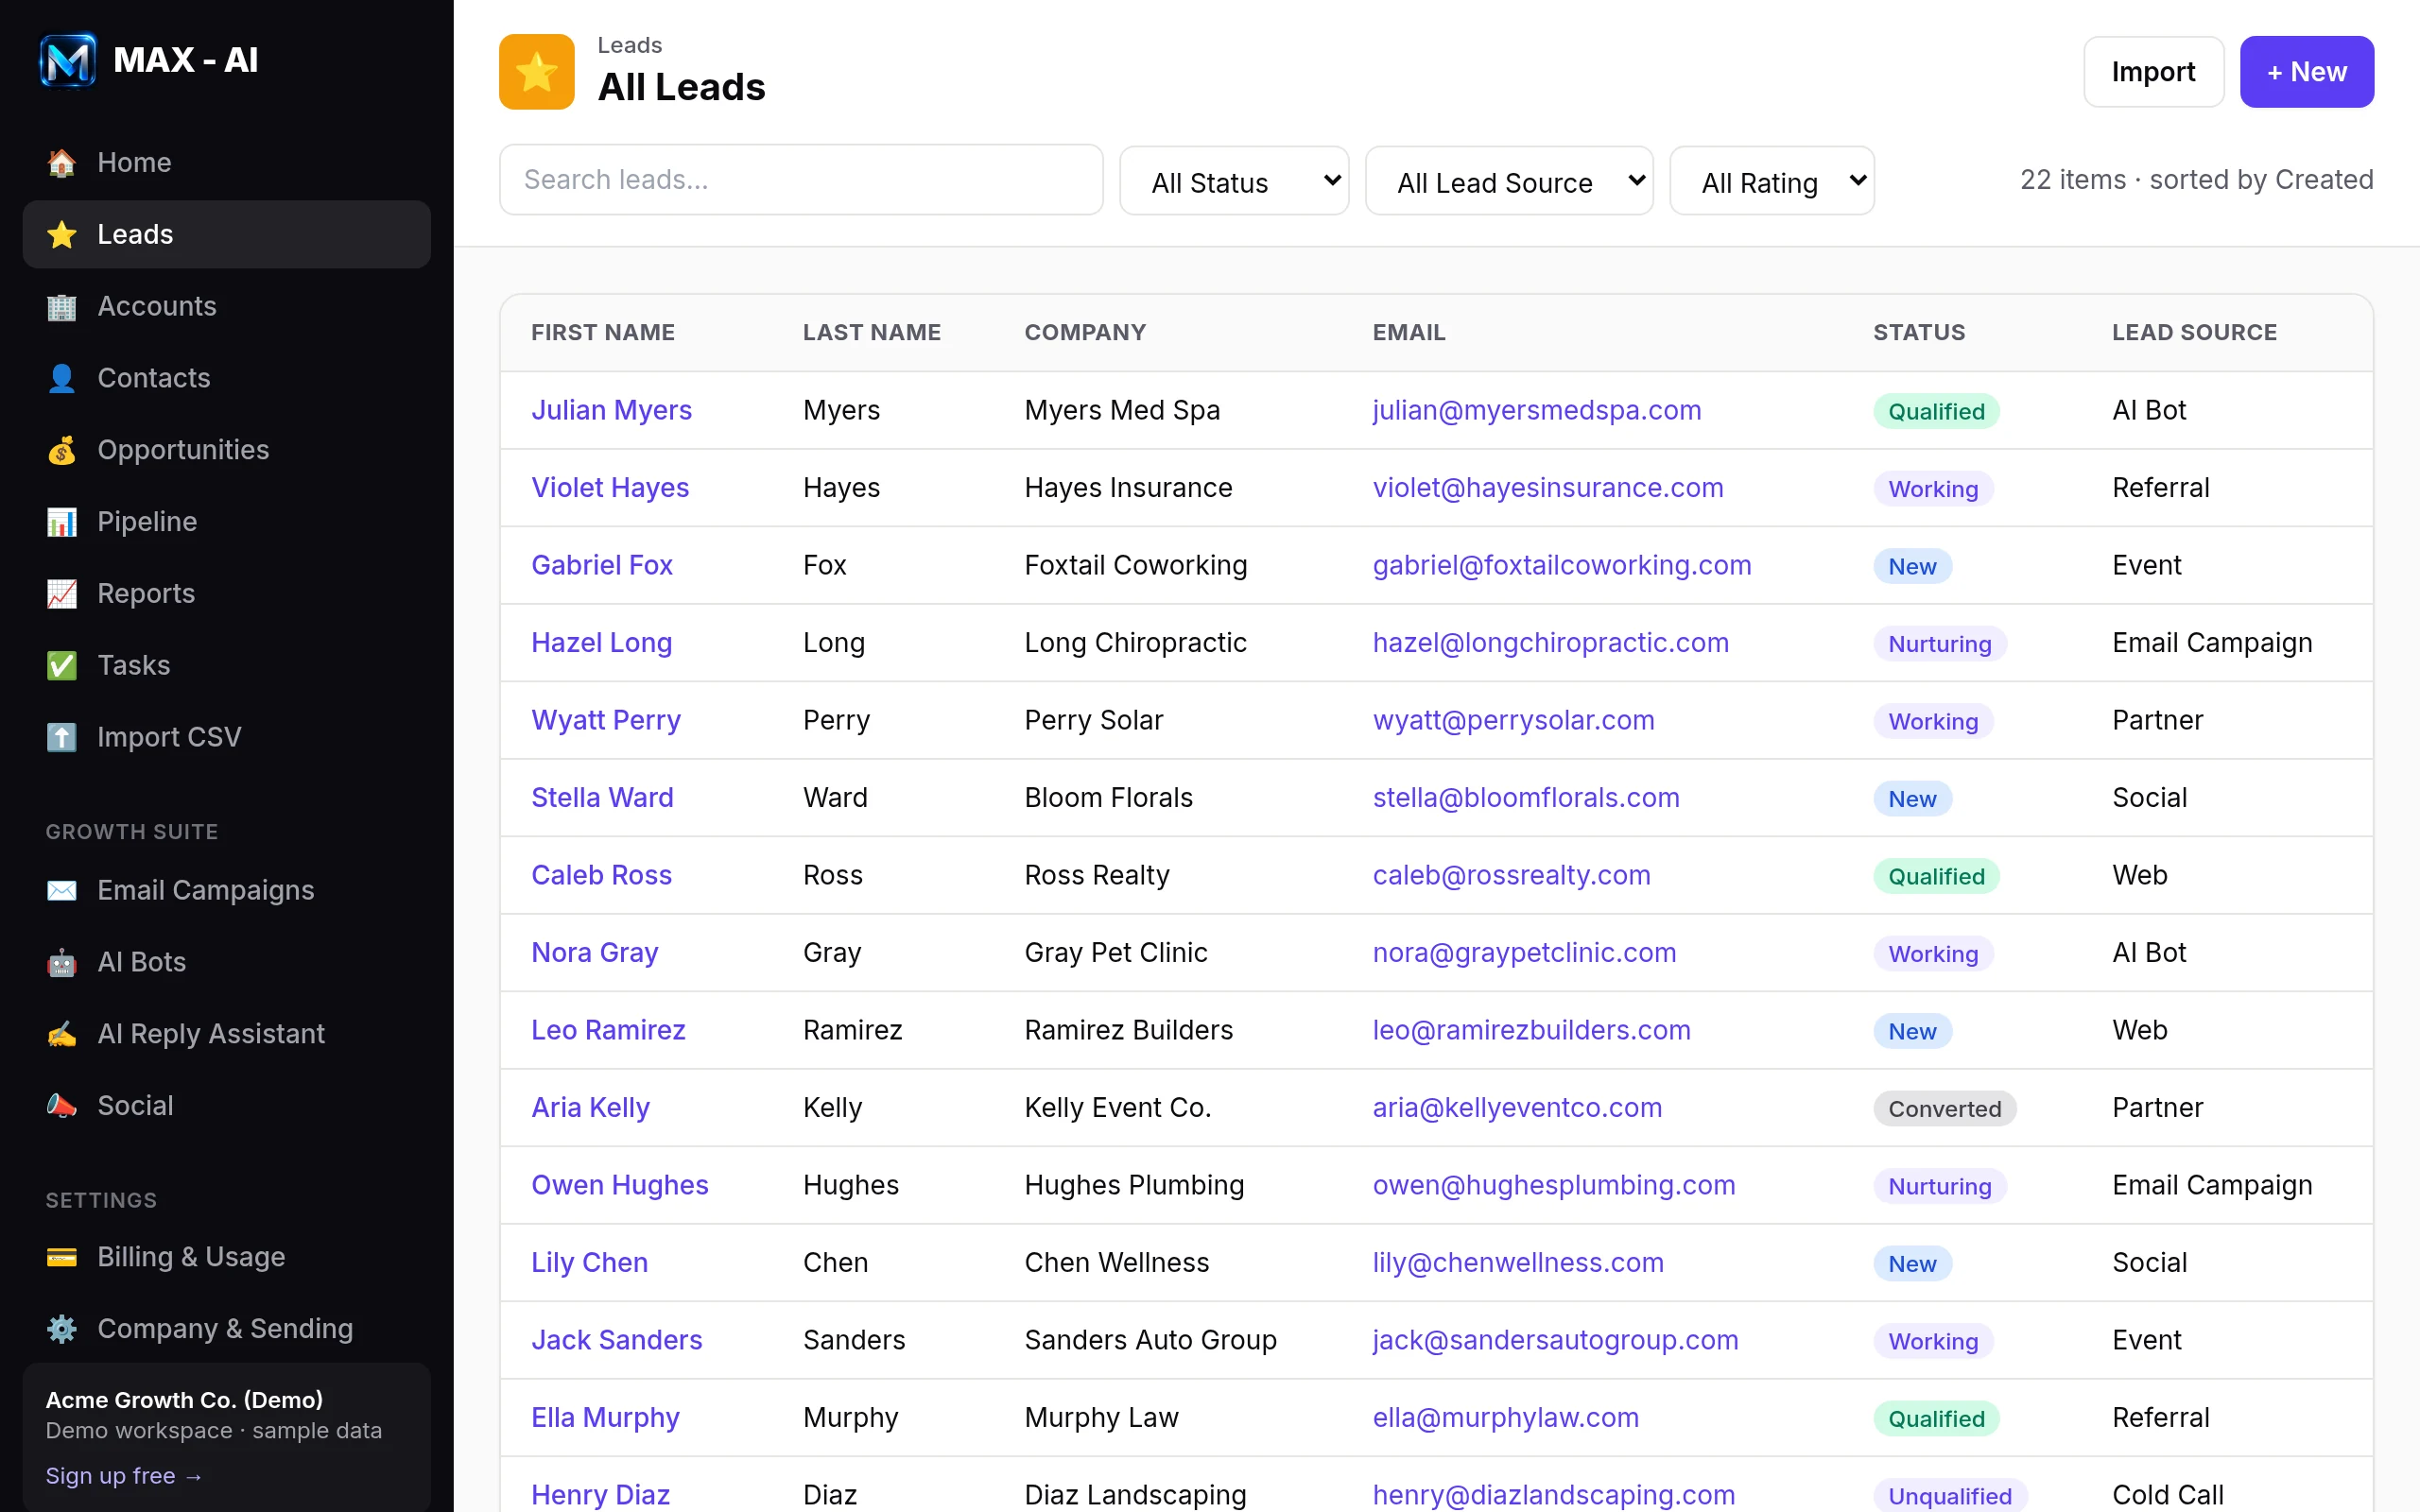Click the Accounts building icon
This screenshot has height=1512, width=2420.
click(x=62, y=306)
